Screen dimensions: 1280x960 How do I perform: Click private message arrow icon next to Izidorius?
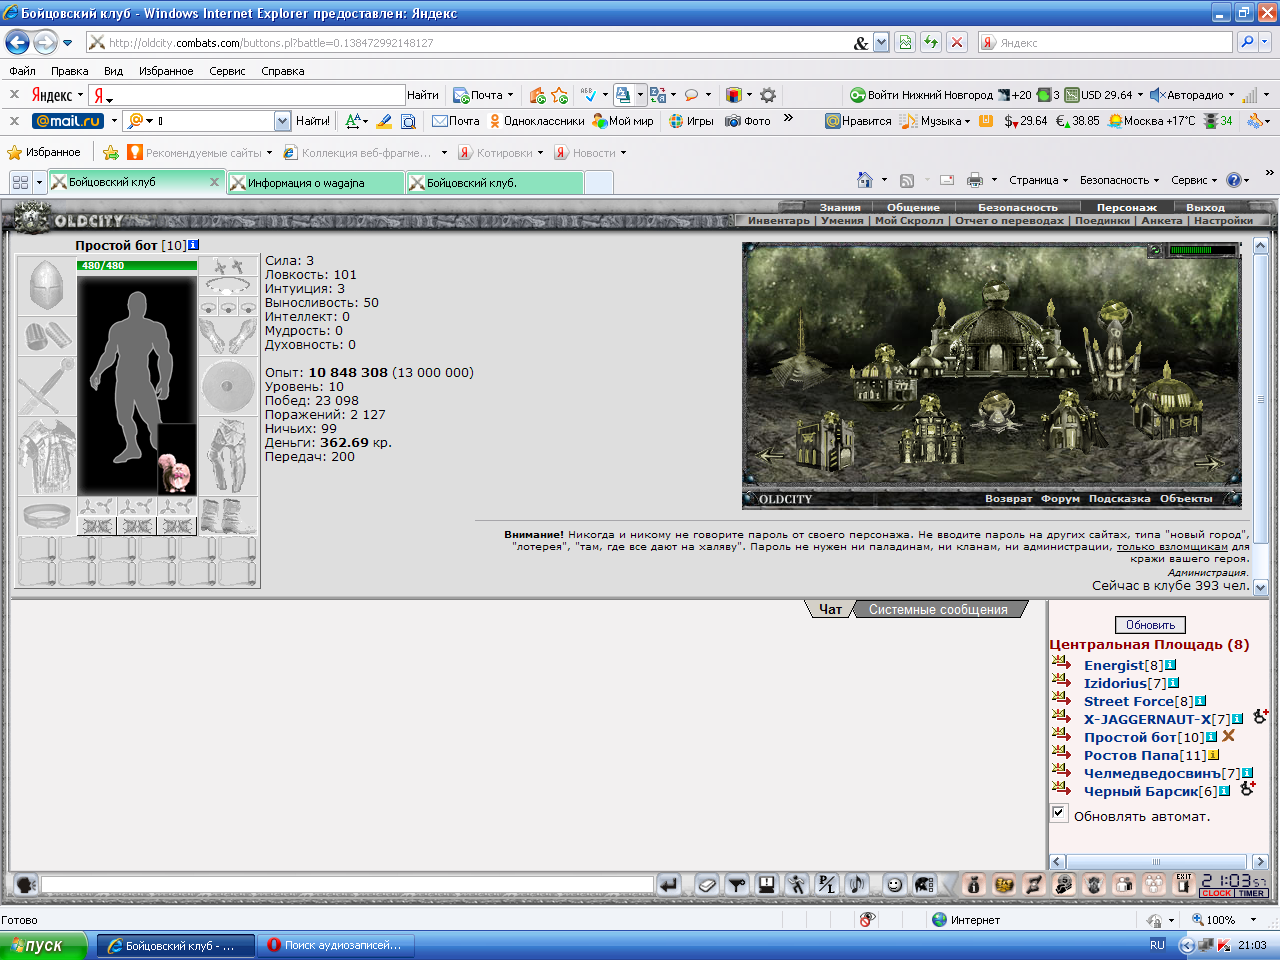(1061, 681)
